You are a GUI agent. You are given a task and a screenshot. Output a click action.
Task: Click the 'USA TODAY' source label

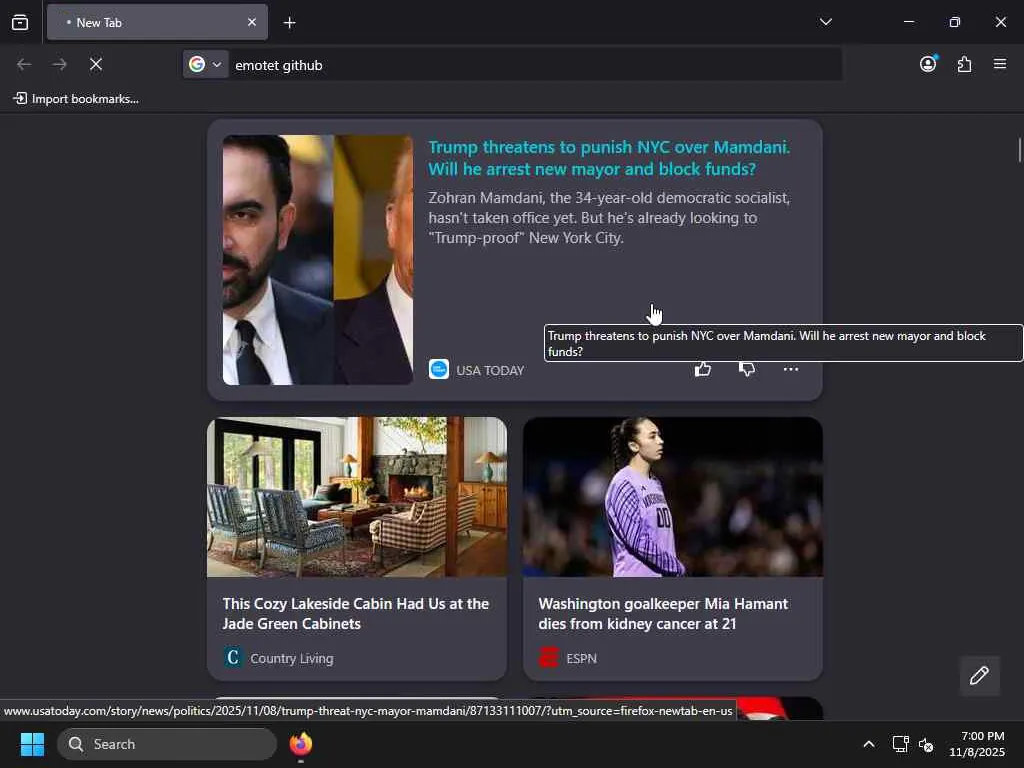pyautogui.click(x=490, y=370)
